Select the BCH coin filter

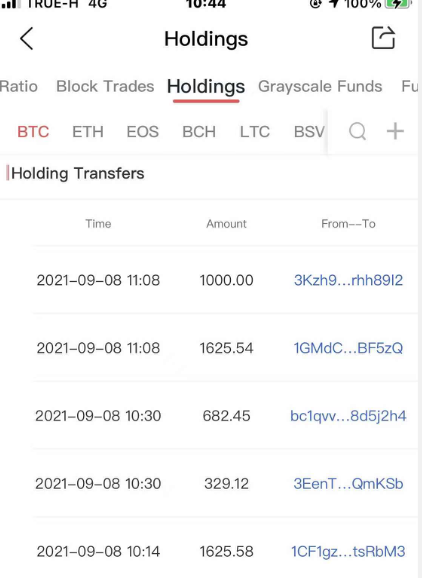tap(199, 132)
